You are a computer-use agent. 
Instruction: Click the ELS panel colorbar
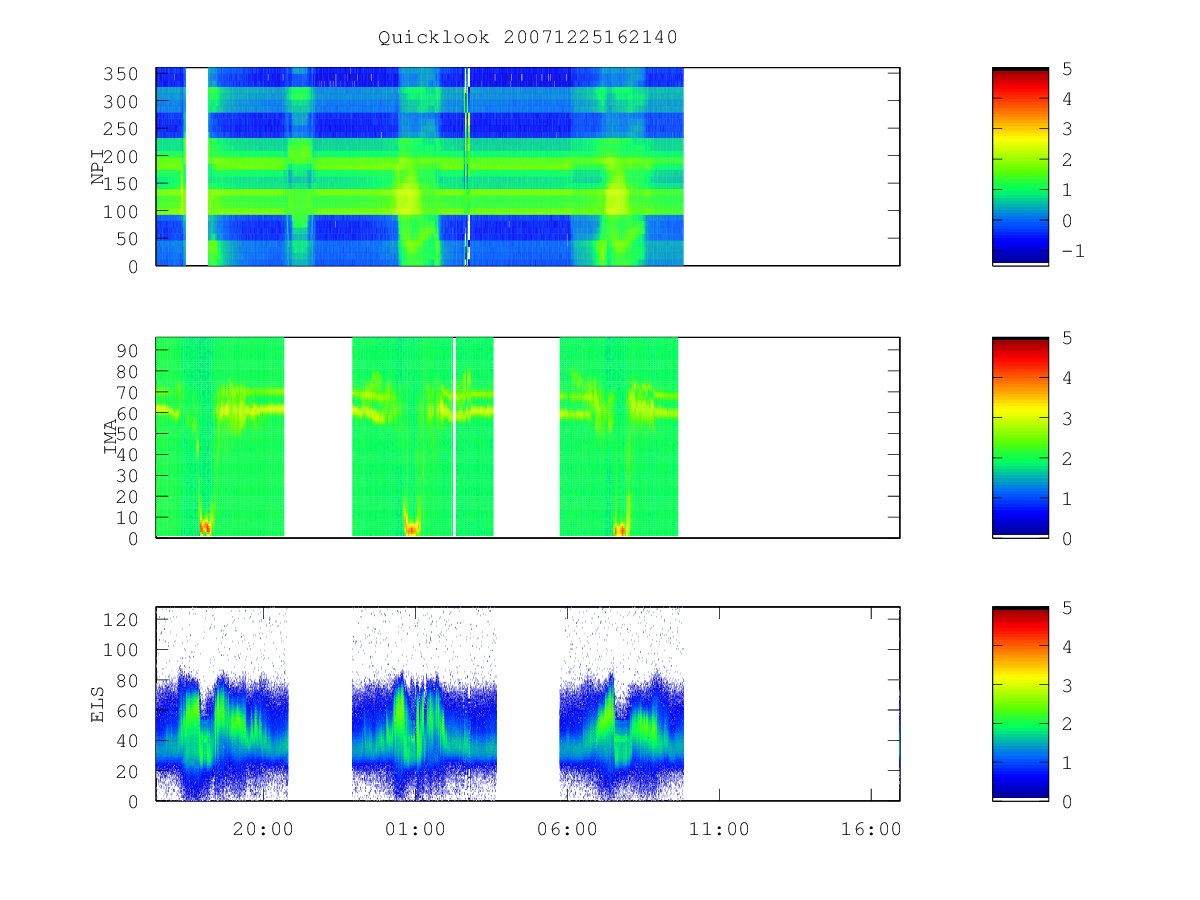1020,703
